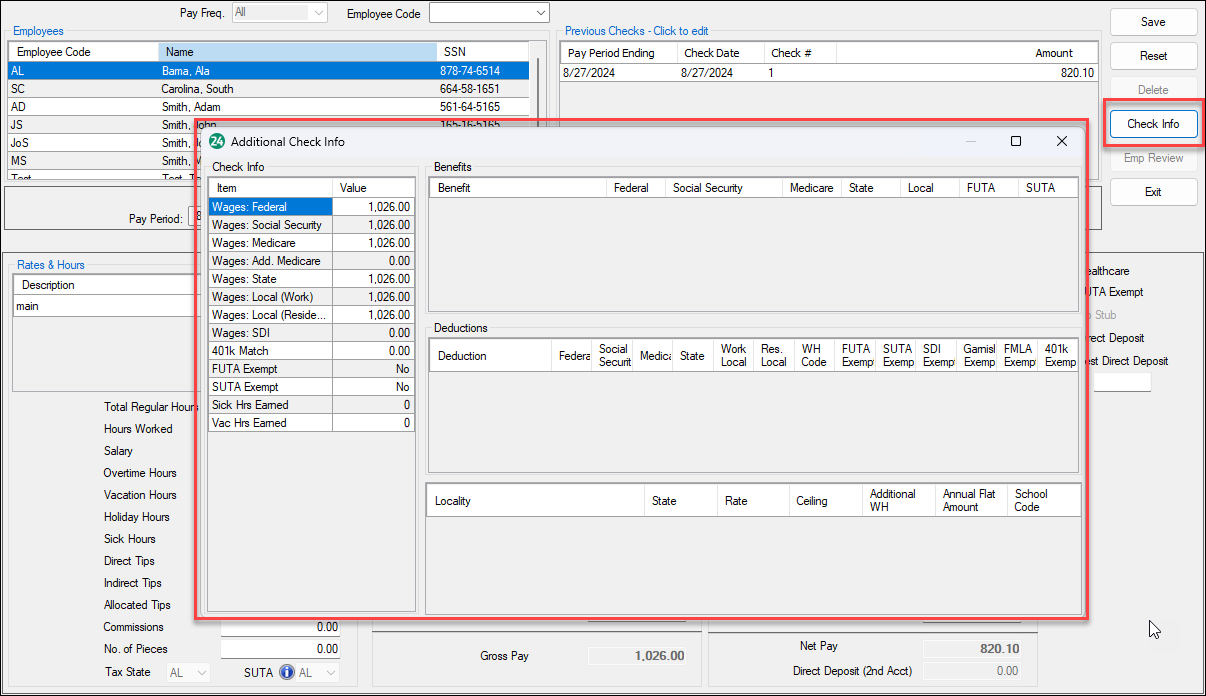
Task: Close the Additional Check Info dialog
Action: click(1062, 142)
